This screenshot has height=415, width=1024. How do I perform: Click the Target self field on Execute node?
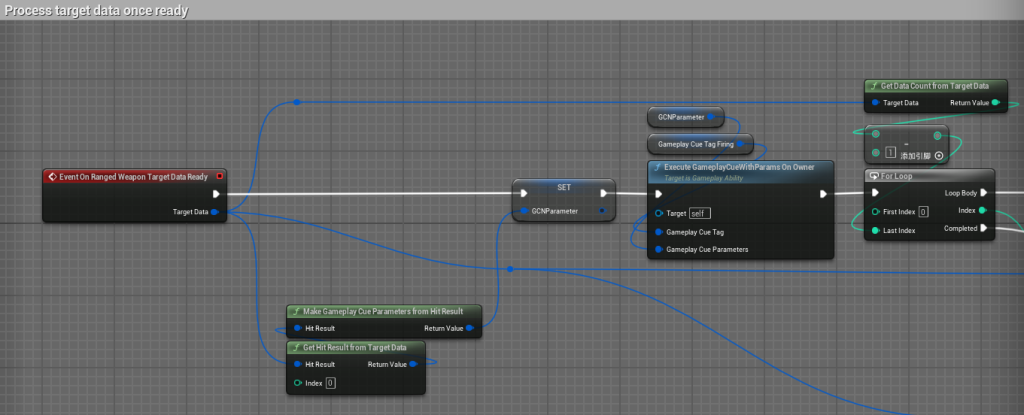coord(701,213)
